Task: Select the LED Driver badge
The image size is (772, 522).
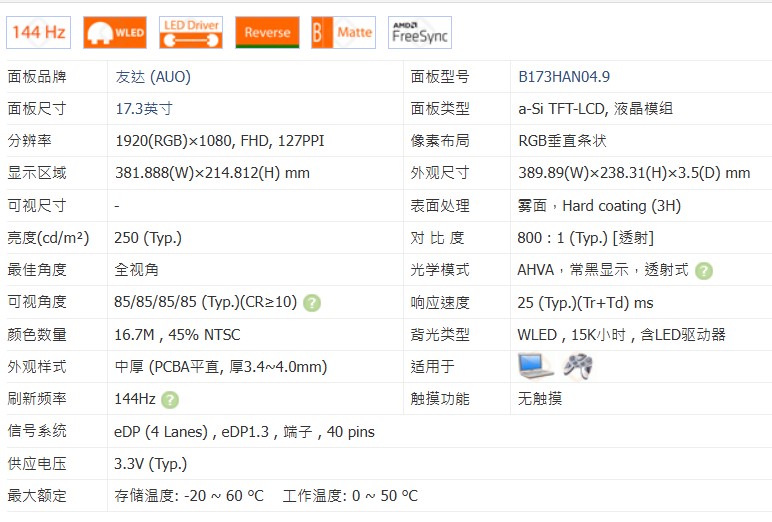Action: (x=191, y=32)
